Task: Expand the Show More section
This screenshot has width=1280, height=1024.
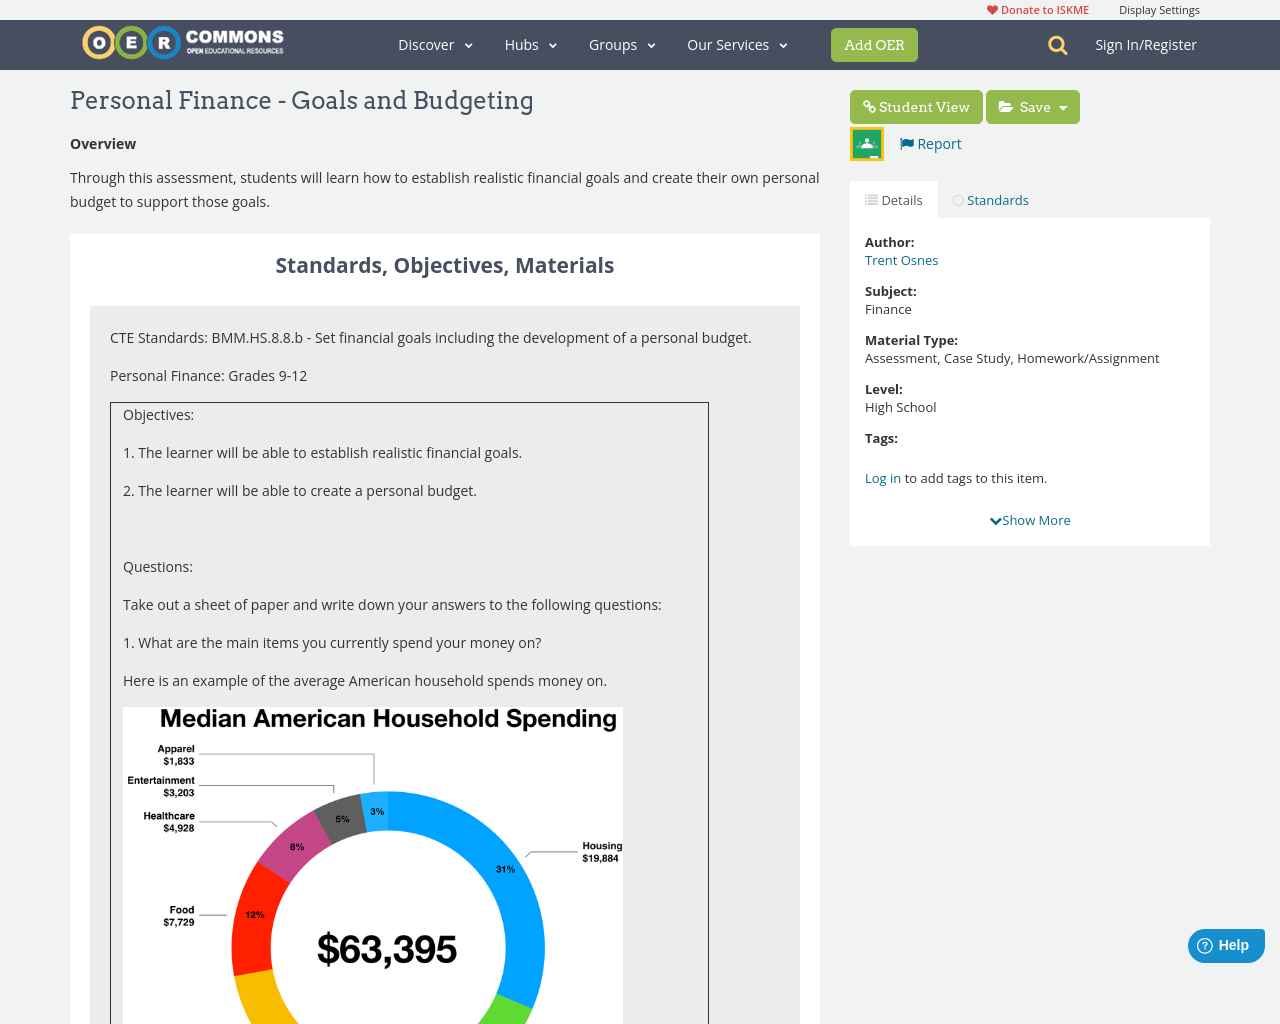Action: point(1029,518)
